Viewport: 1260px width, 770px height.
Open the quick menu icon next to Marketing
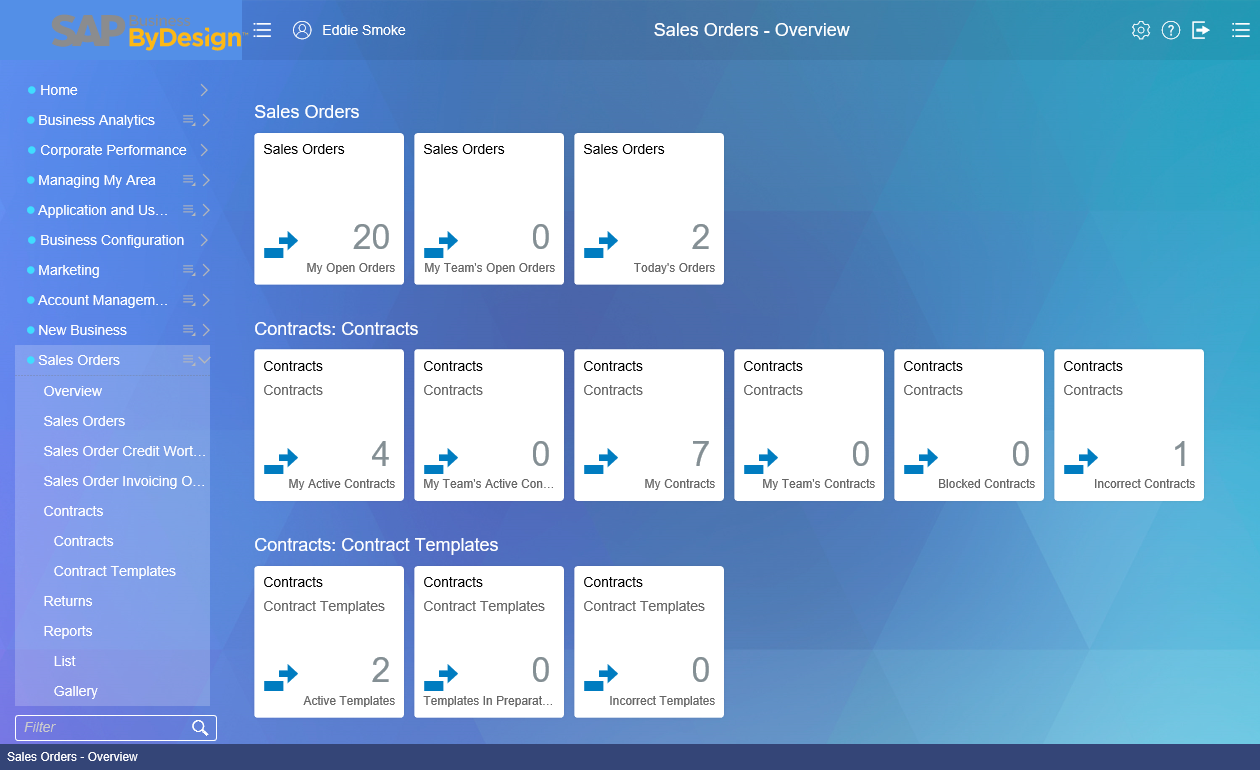coord(189,270)
